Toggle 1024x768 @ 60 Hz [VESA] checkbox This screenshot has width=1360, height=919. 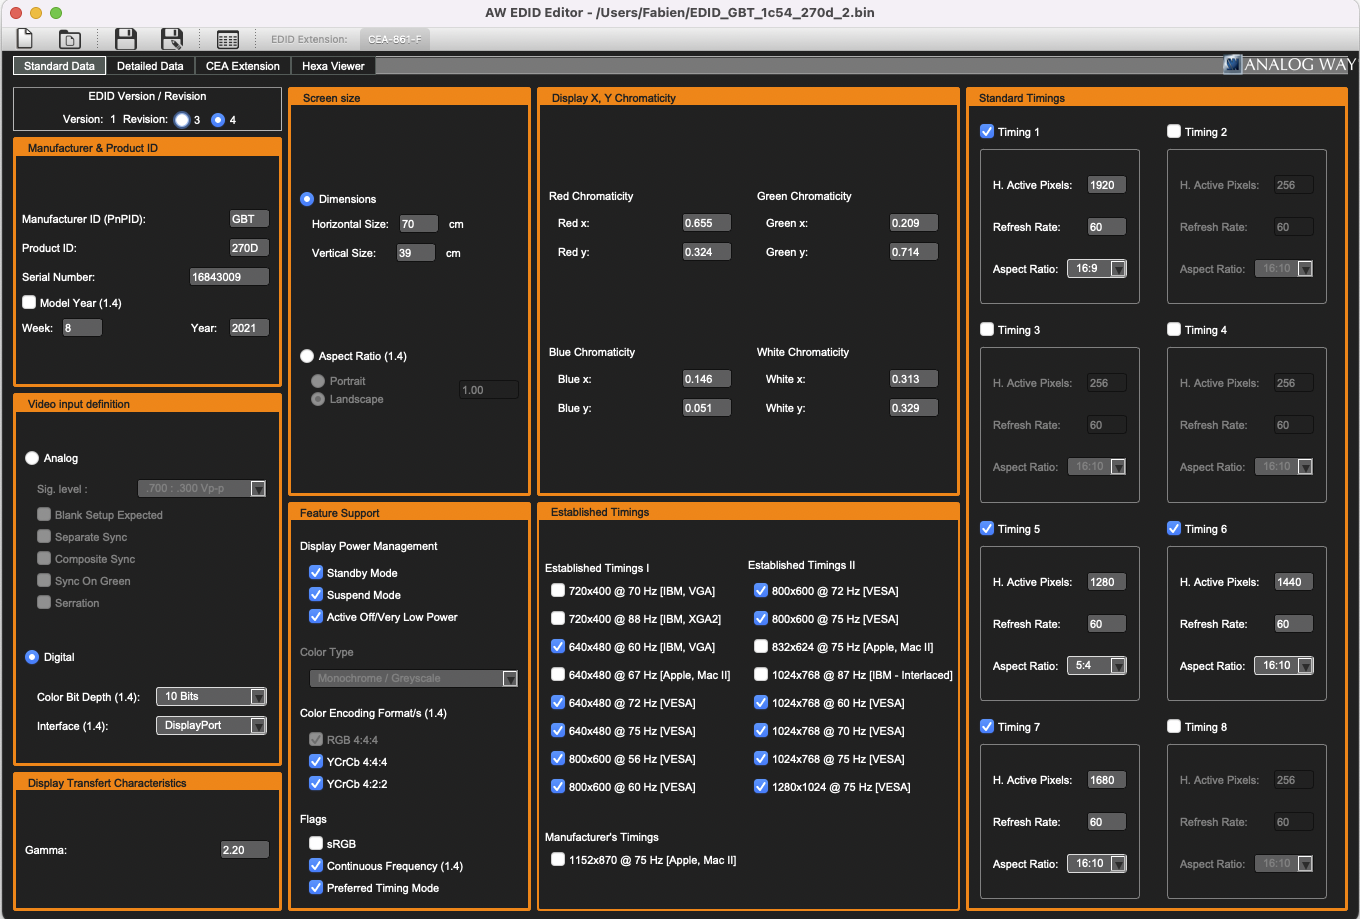[761, 703]
